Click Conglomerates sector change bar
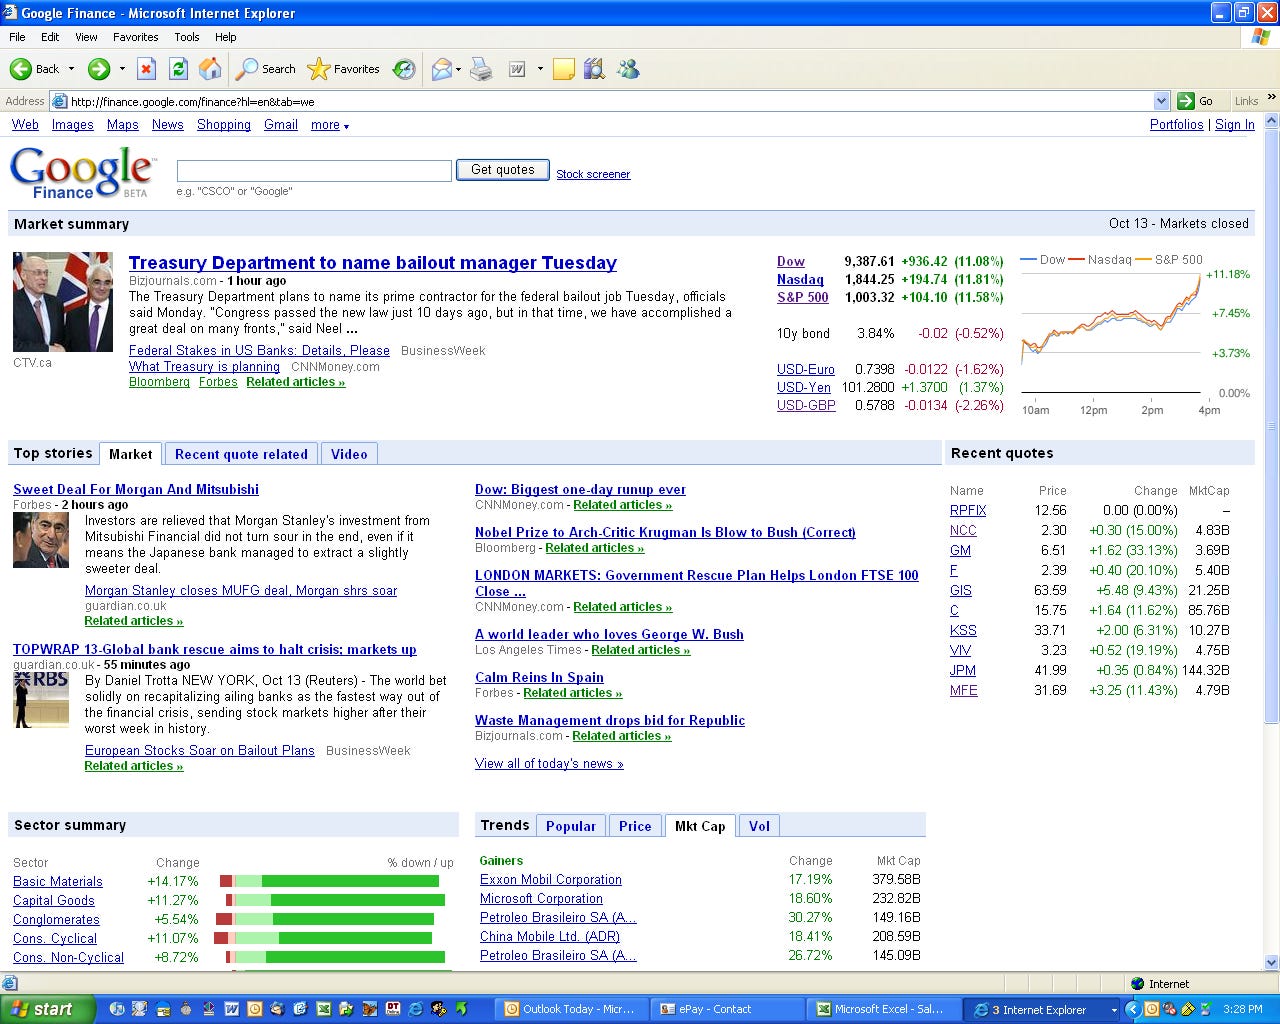The width and height of the screenshot is (1280, 1024). coord(325,919)
